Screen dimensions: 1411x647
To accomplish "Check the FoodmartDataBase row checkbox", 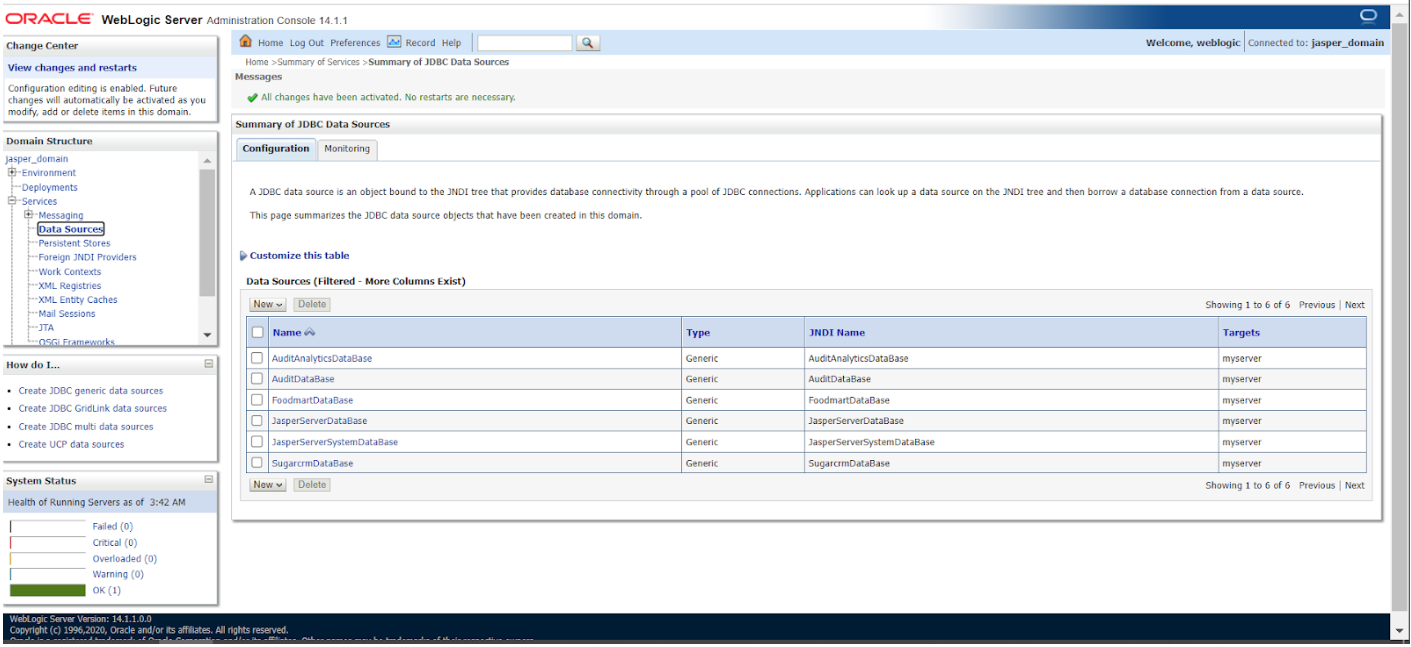I will click(x=257, y=400).
